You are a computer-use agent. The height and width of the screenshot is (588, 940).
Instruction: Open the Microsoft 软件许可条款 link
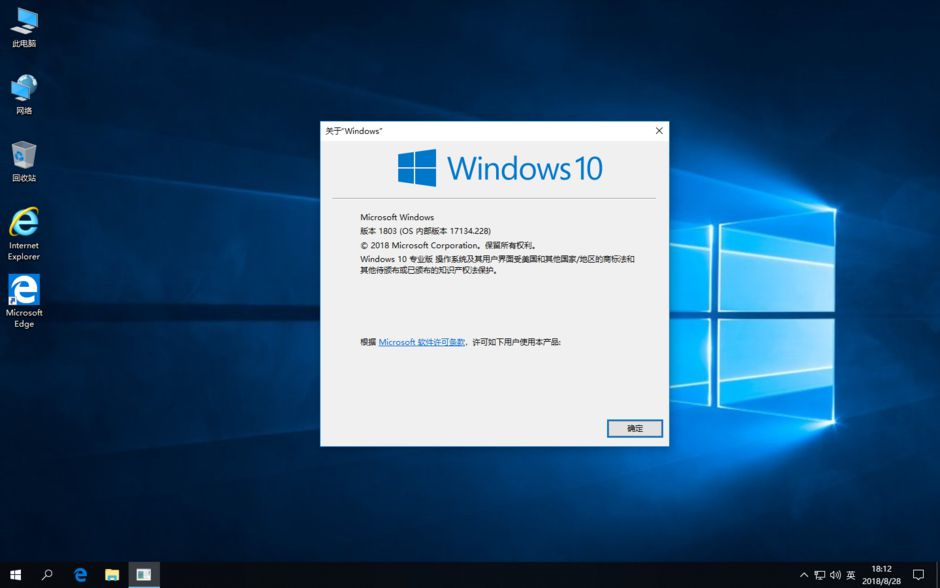pos(421,342)
